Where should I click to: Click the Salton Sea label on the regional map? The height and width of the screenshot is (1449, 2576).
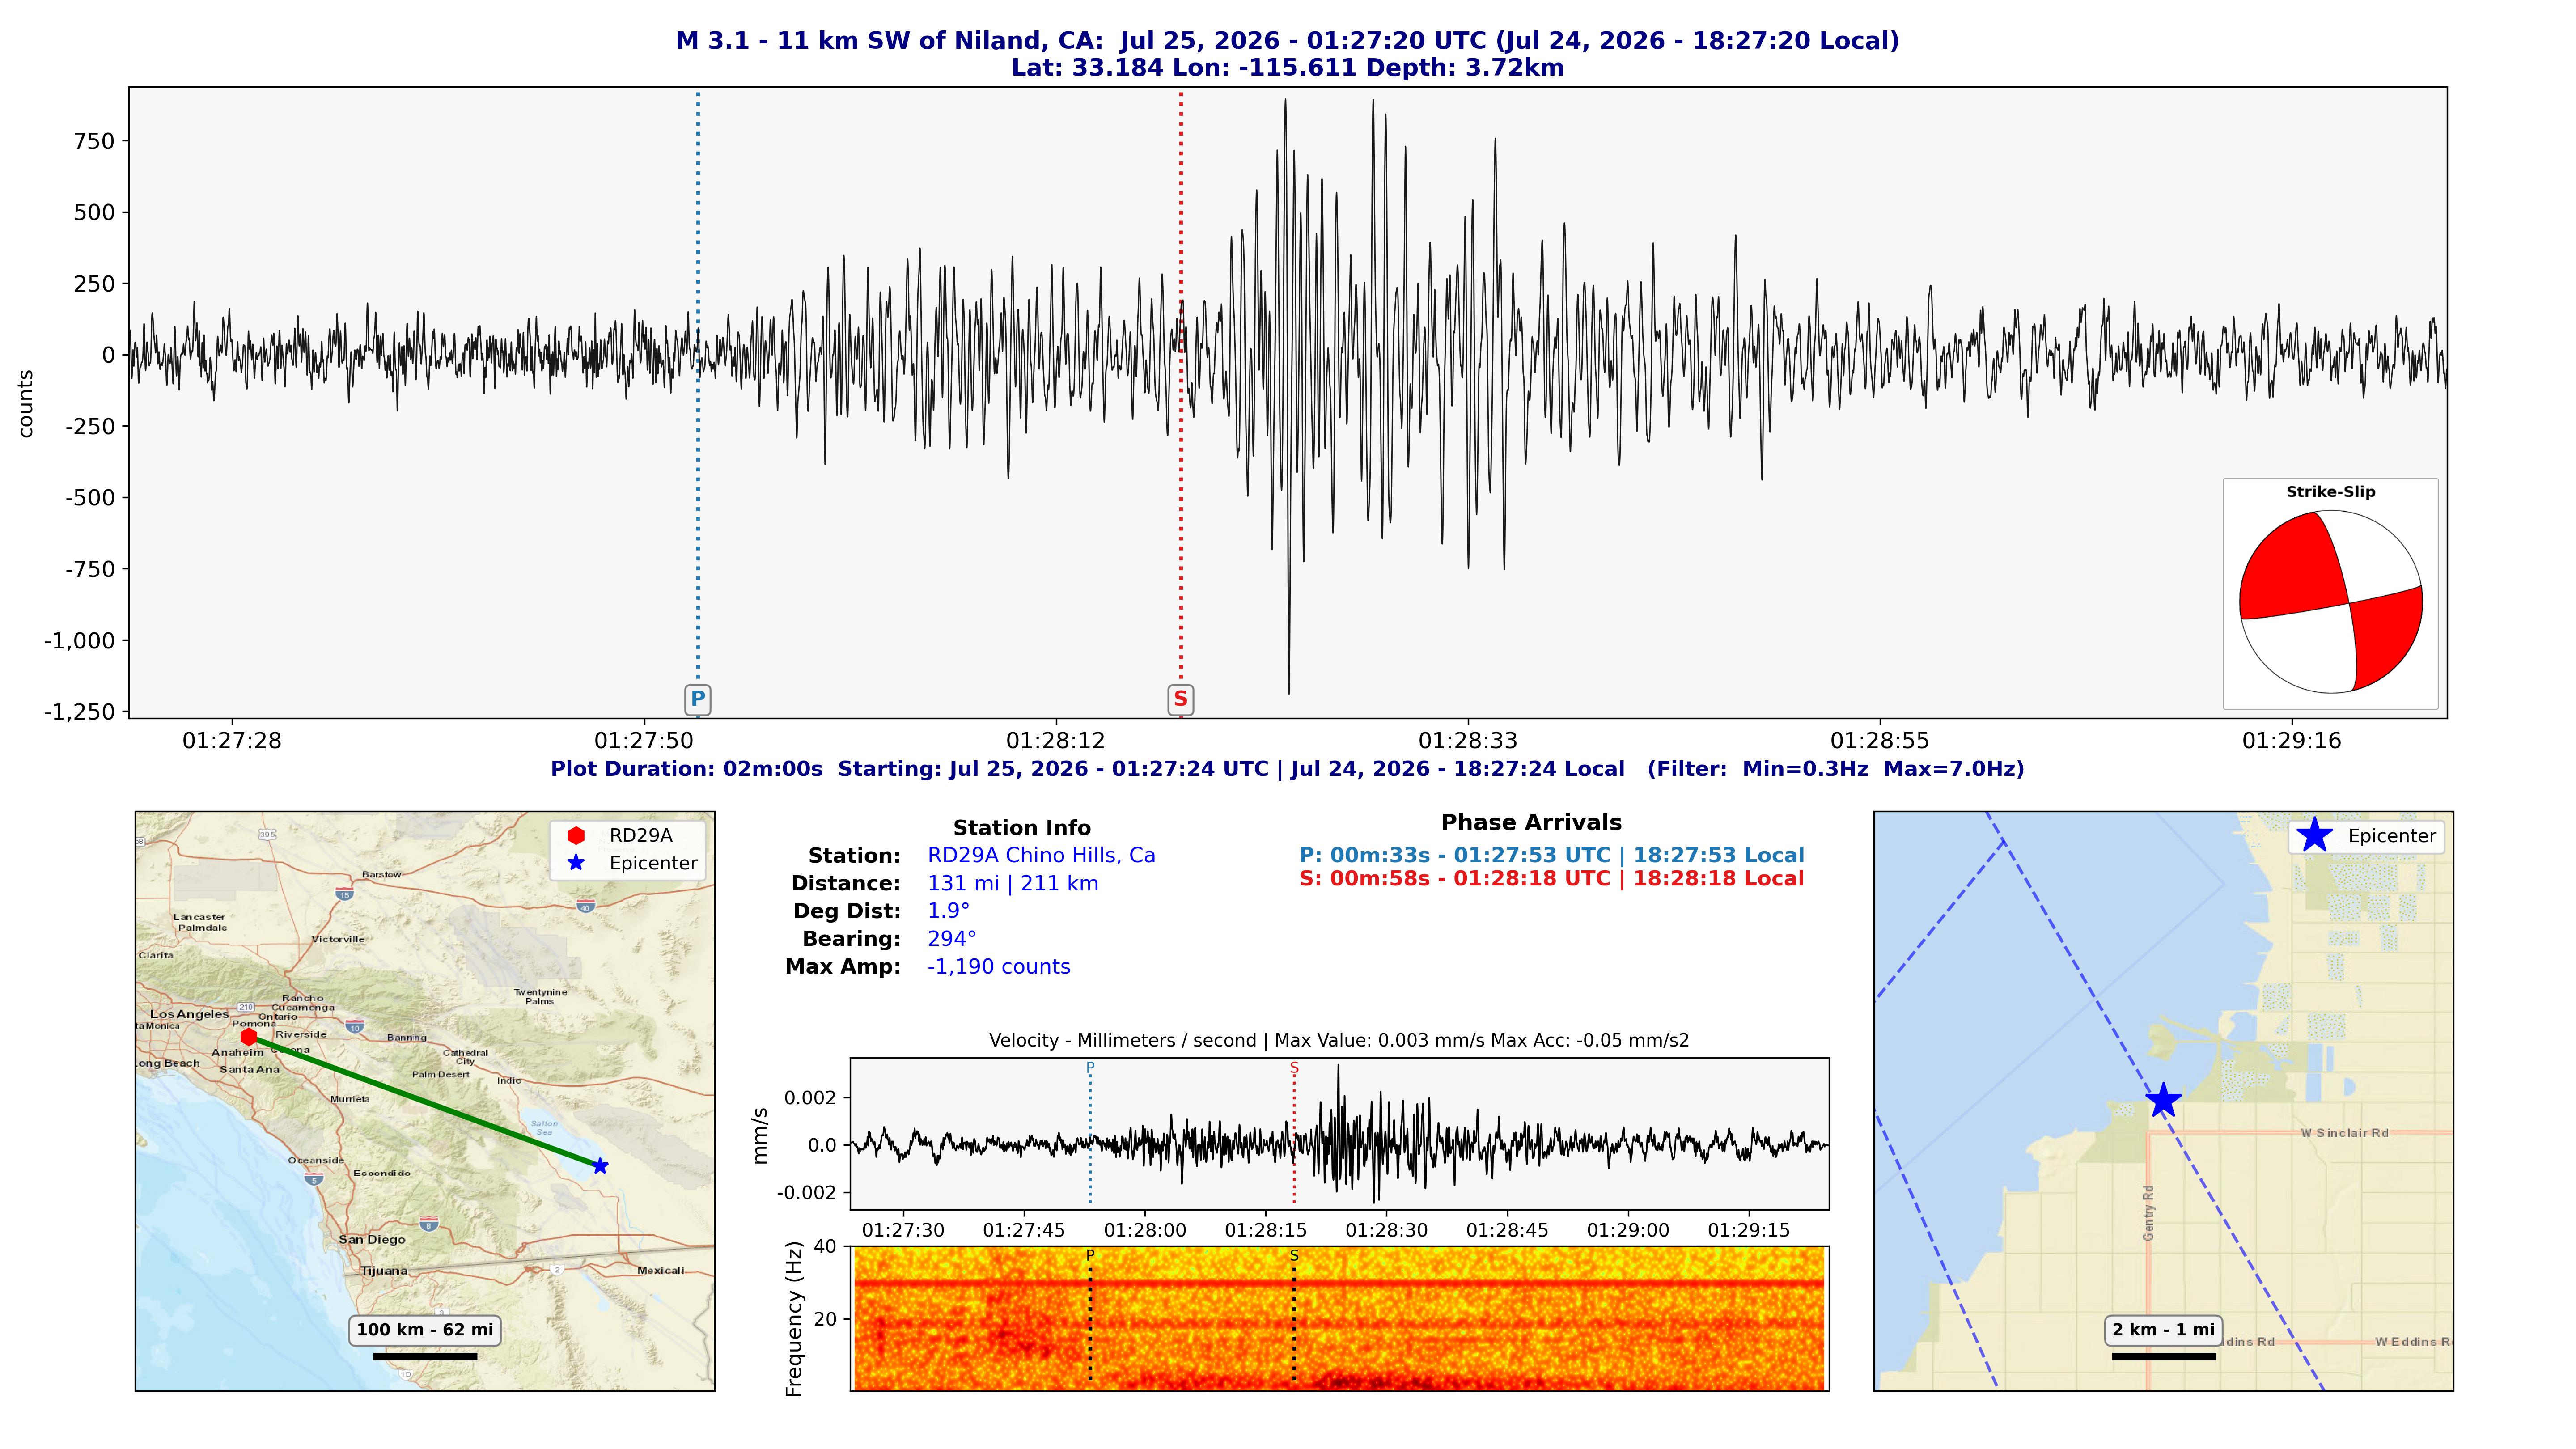point(544,1128)
